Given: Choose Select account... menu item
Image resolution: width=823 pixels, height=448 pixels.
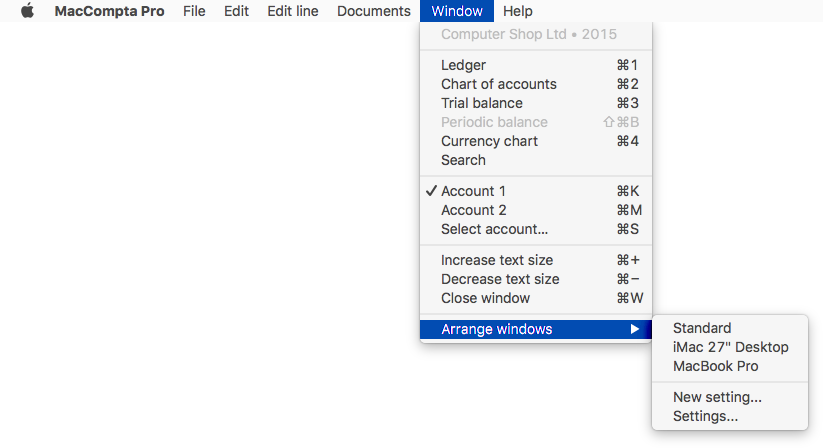Looking at the screenshot, I should click(536, 229).
